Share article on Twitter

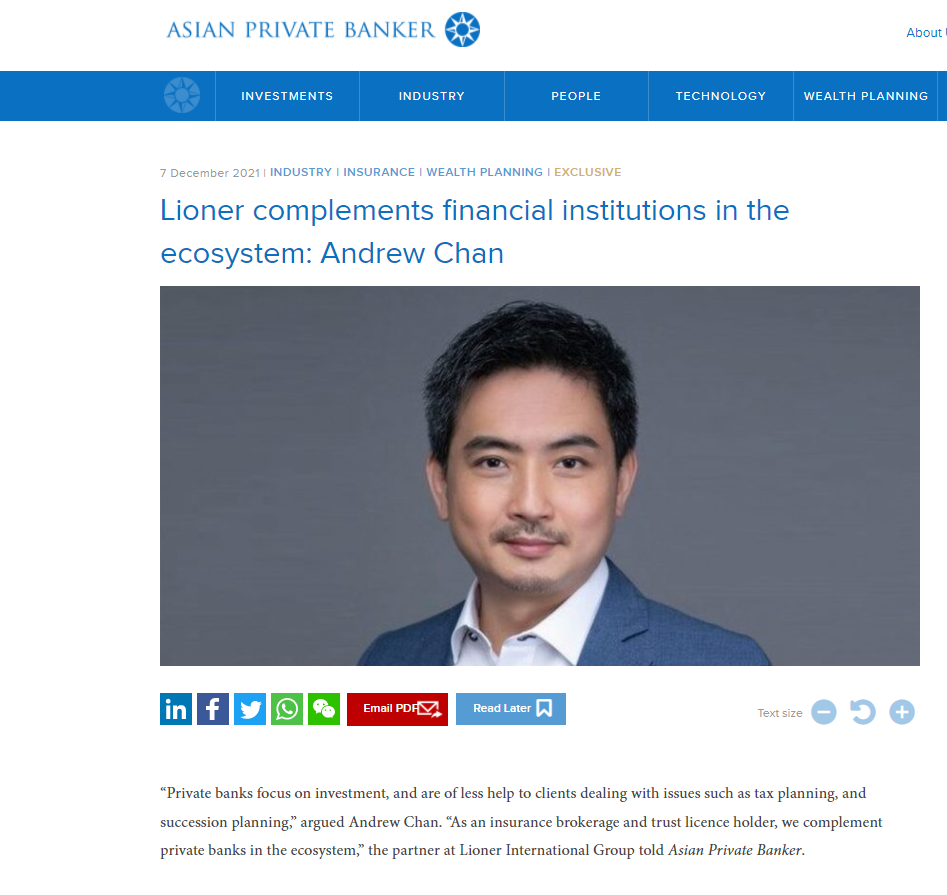(250, 709)
